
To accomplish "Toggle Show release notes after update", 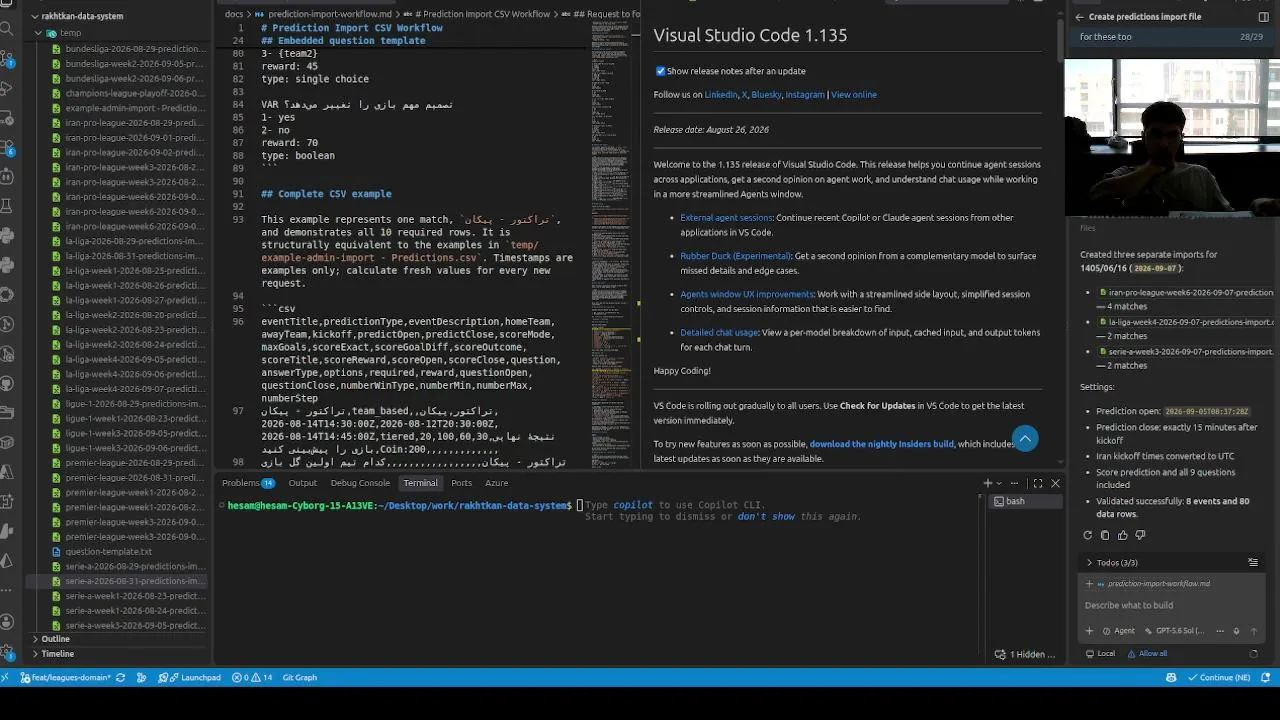I will (660, 71).
